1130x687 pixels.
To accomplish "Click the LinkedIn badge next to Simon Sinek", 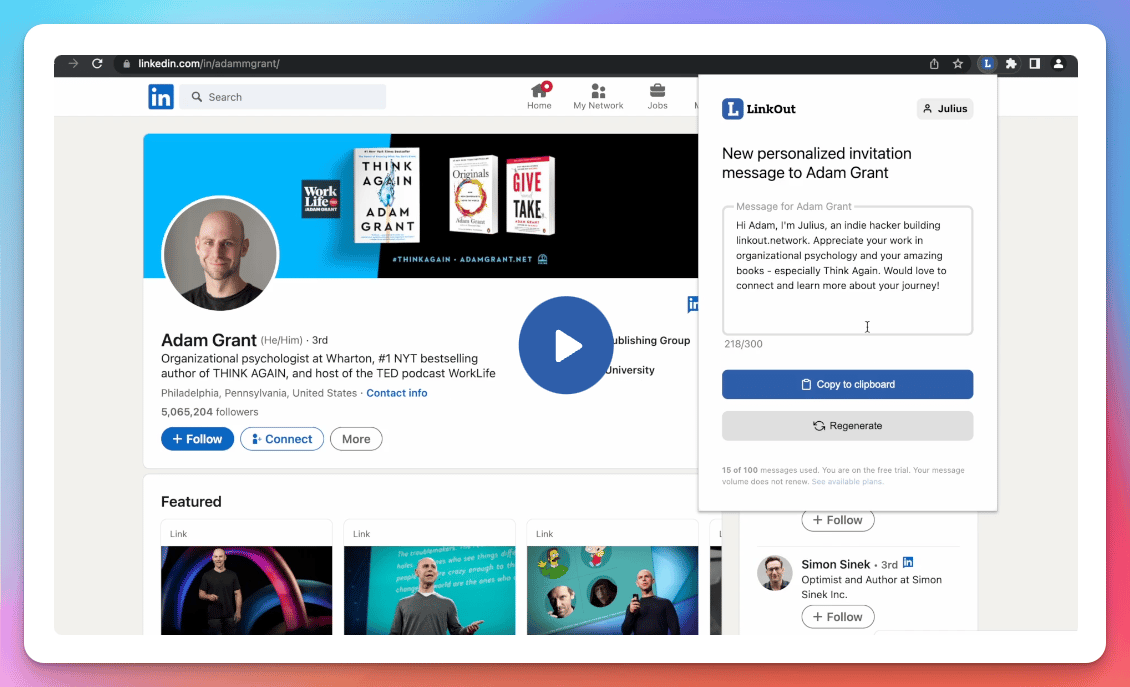I will tap(908, 562).
